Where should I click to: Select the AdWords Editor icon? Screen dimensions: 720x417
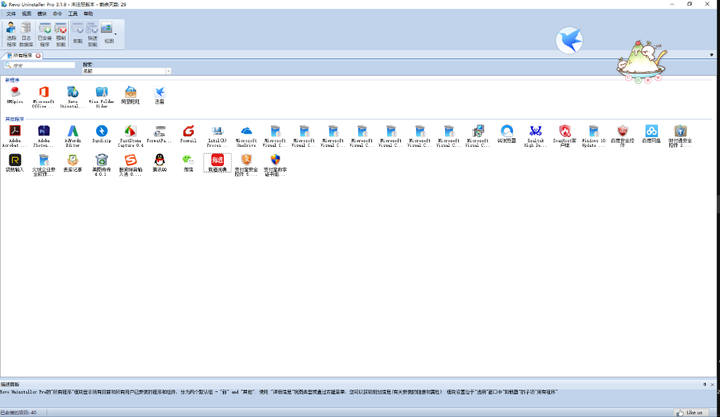click(x=73, y=136)
